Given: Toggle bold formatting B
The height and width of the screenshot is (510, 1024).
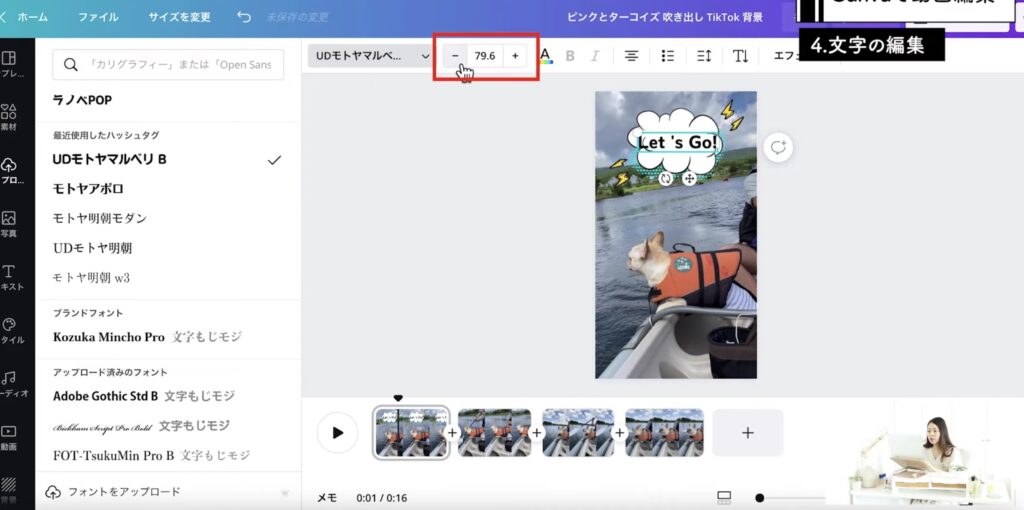Looking at the screenshot, I should (569, 56).
